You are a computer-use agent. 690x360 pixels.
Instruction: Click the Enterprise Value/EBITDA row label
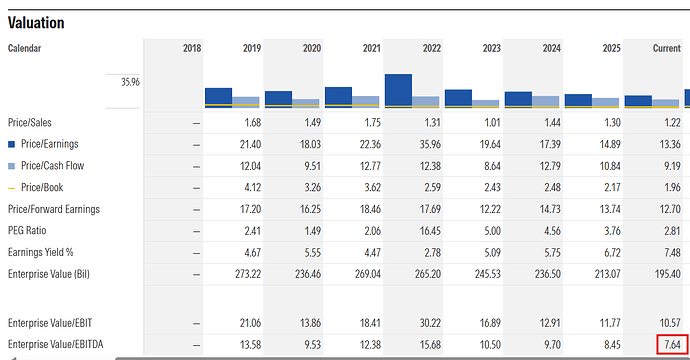(x=55, y=345)
